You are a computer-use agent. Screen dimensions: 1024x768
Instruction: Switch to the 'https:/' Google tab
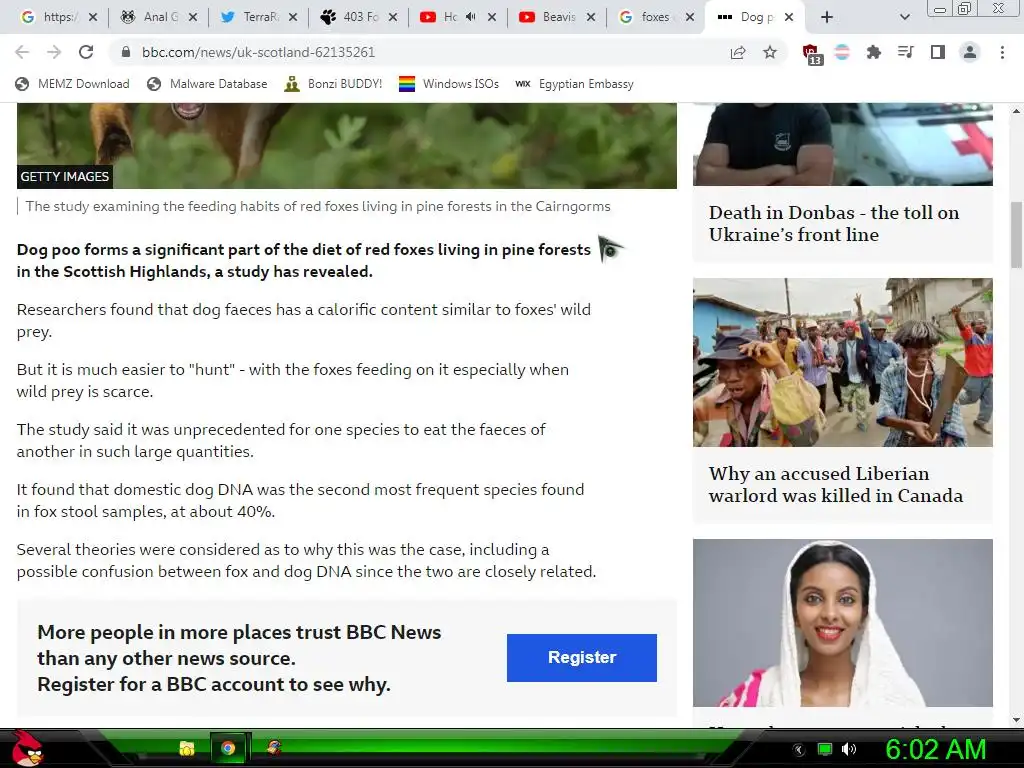pyautogui.click(x=57, y=17)
